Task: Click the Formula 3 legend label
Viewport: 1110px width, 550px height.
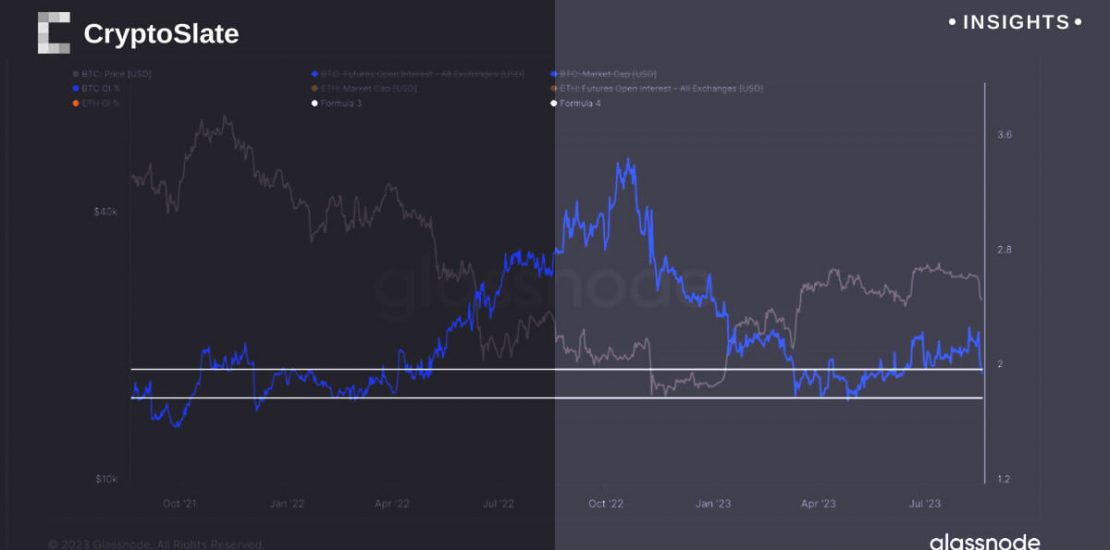Action: (341, 103)
